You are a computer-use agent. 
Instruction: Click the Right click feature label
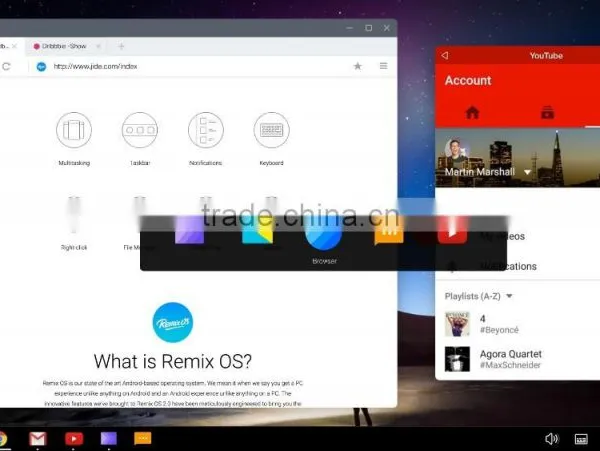[74, 247]
